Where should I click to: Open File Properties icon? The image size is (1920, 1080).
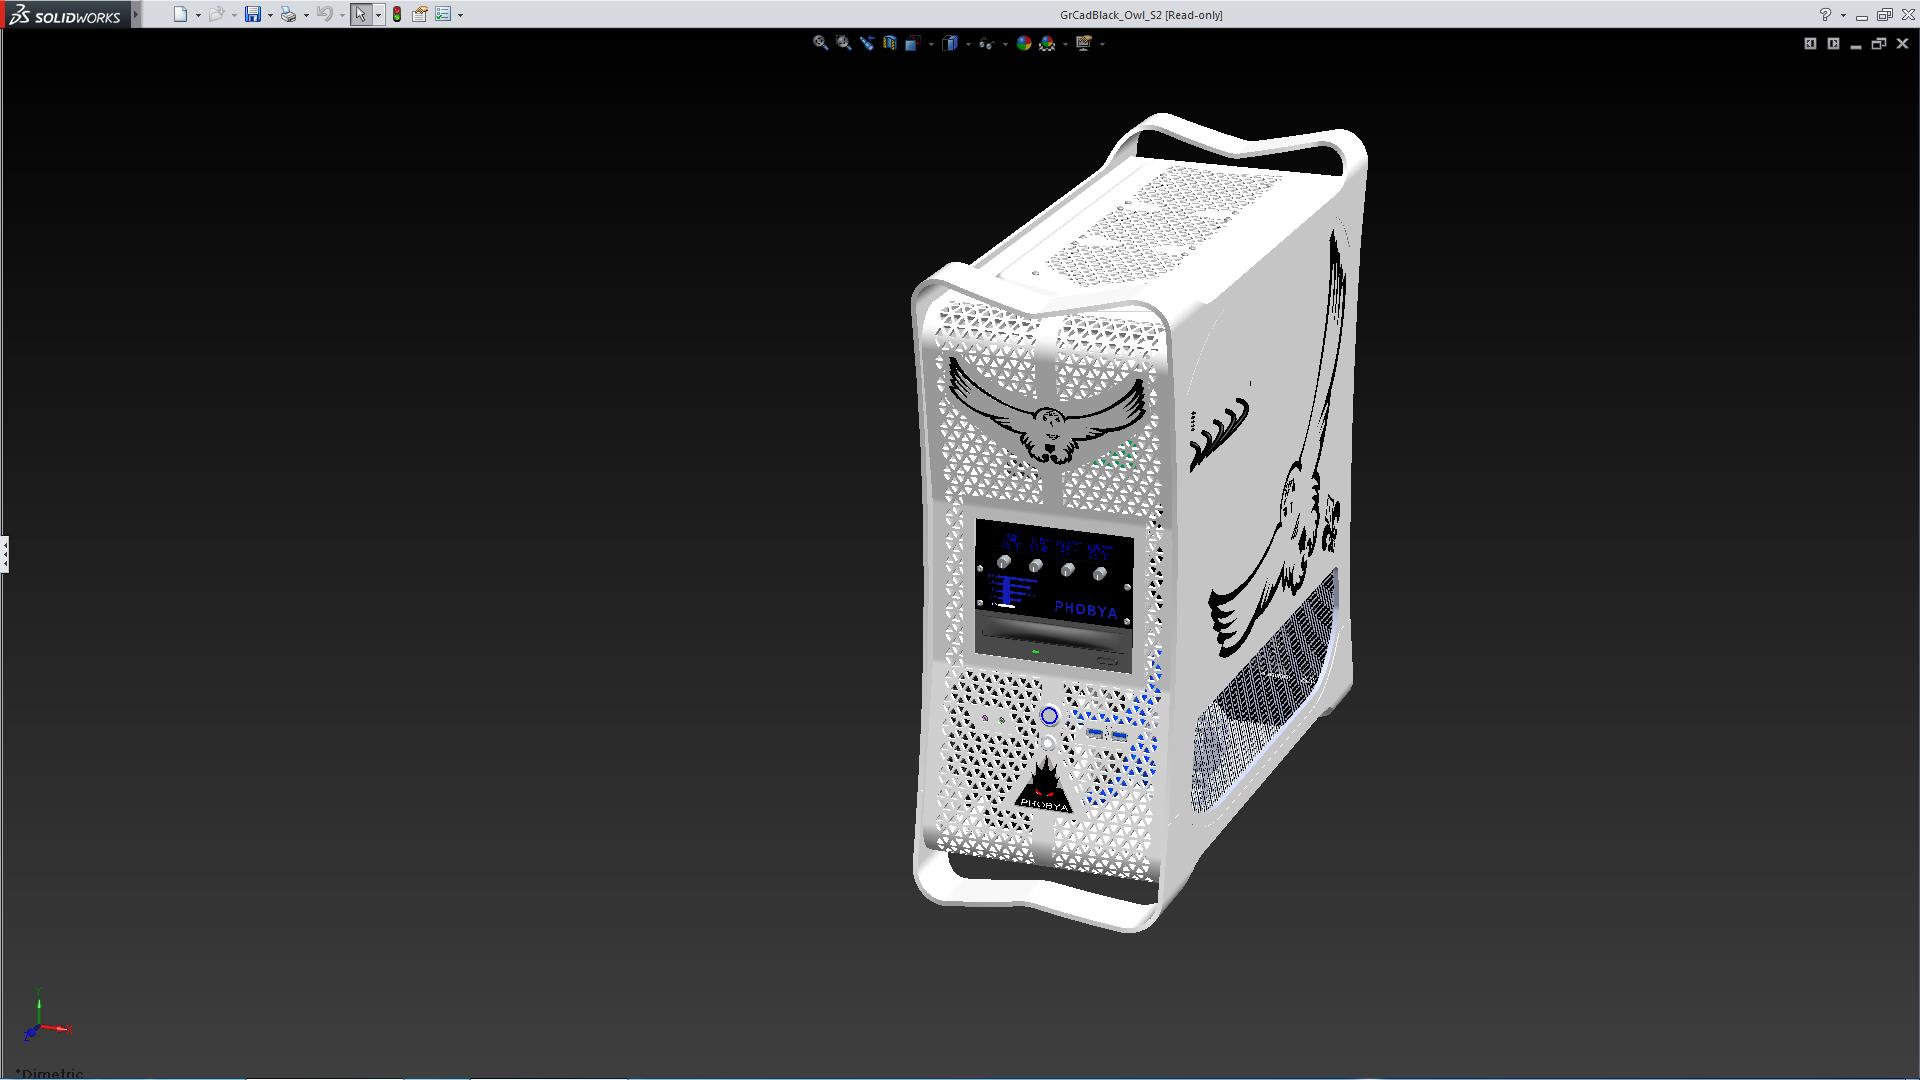point(420,14)
